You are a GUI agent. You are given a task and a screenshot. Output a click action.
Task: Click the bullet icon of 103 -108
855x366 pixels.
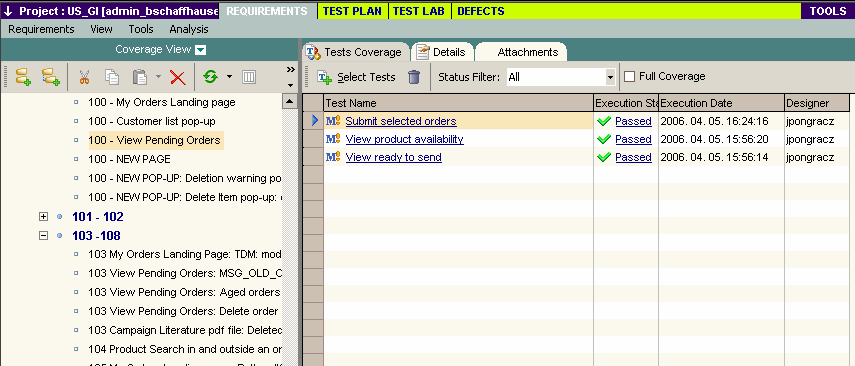pyautogui.click(x=60, y=236)
